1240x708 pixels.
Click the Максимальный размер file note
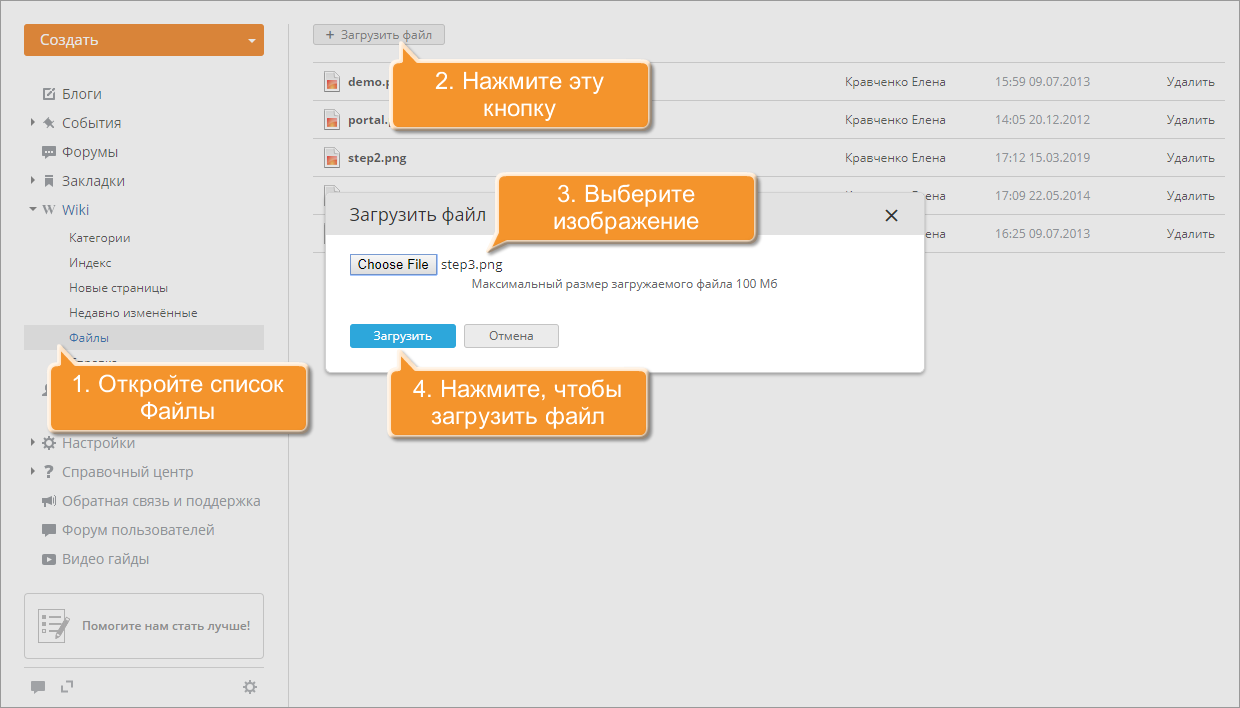pos(625,284)
